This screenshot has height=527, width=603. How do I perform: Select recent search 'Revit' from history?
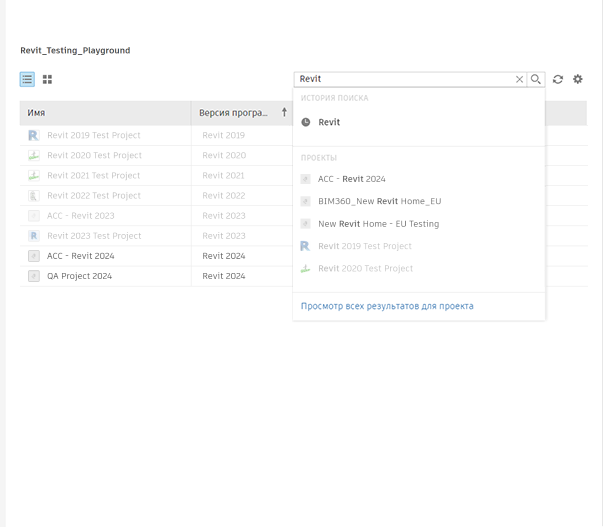pos(329,122)
